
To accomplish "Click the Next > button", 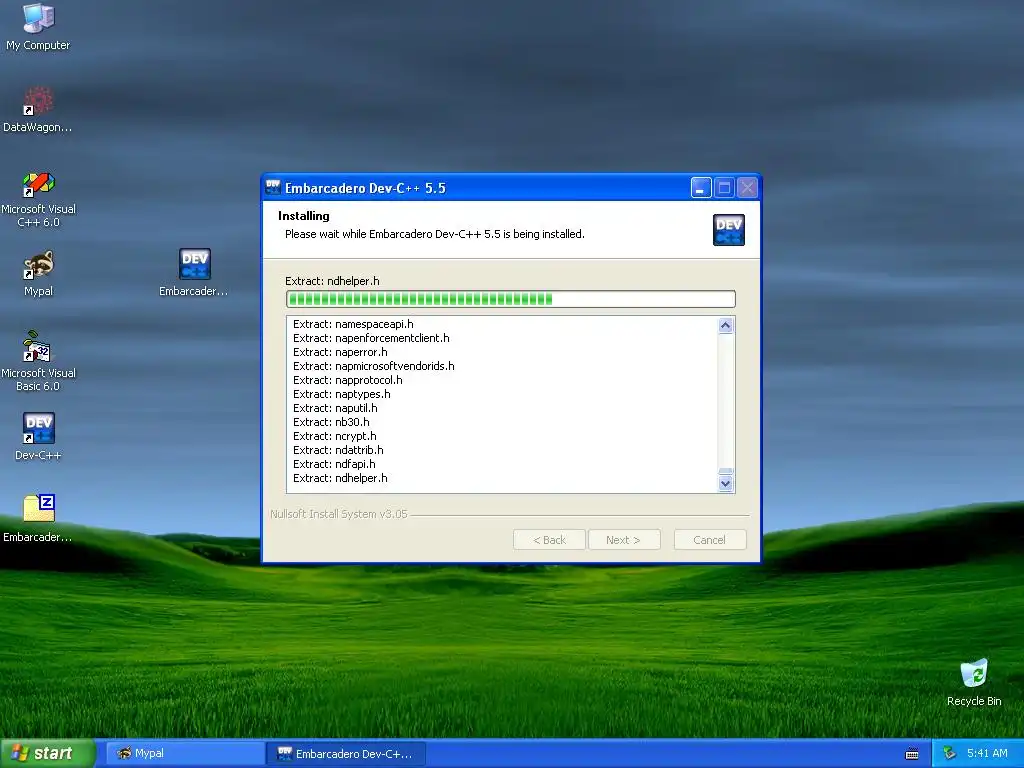I will 624,539.
